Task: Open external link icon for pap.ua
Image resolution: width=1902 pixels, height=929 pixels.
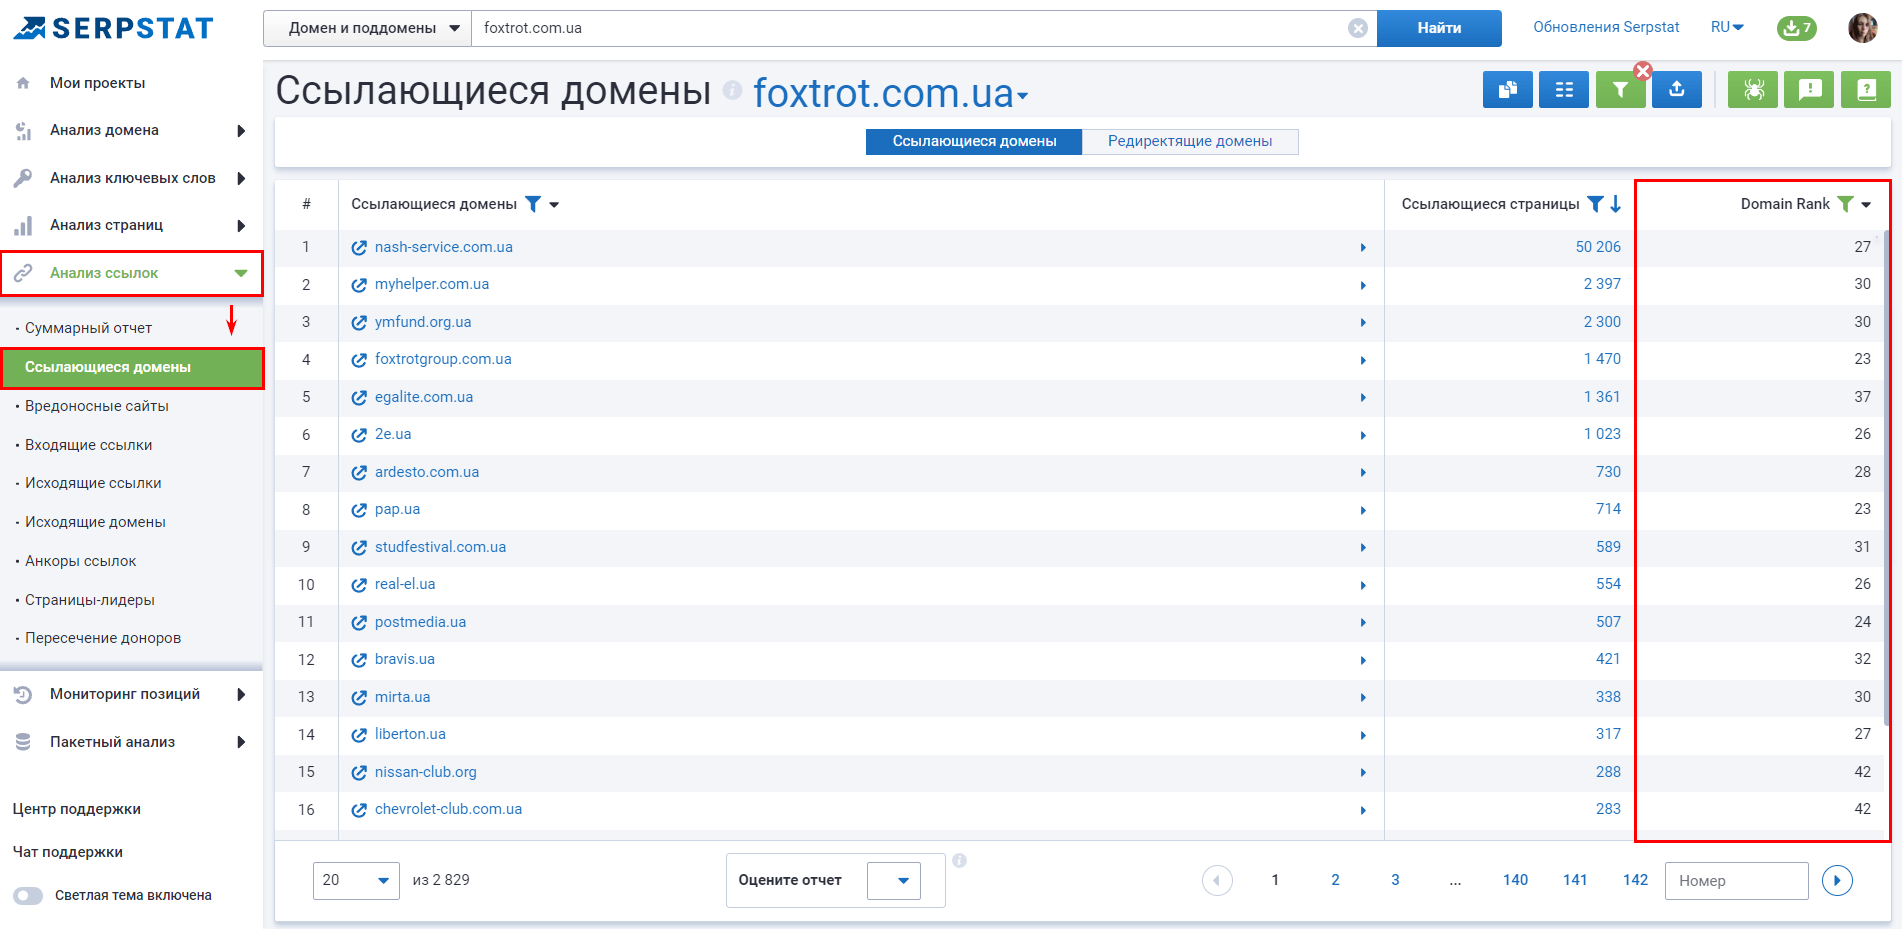Action: click(359, 510)
